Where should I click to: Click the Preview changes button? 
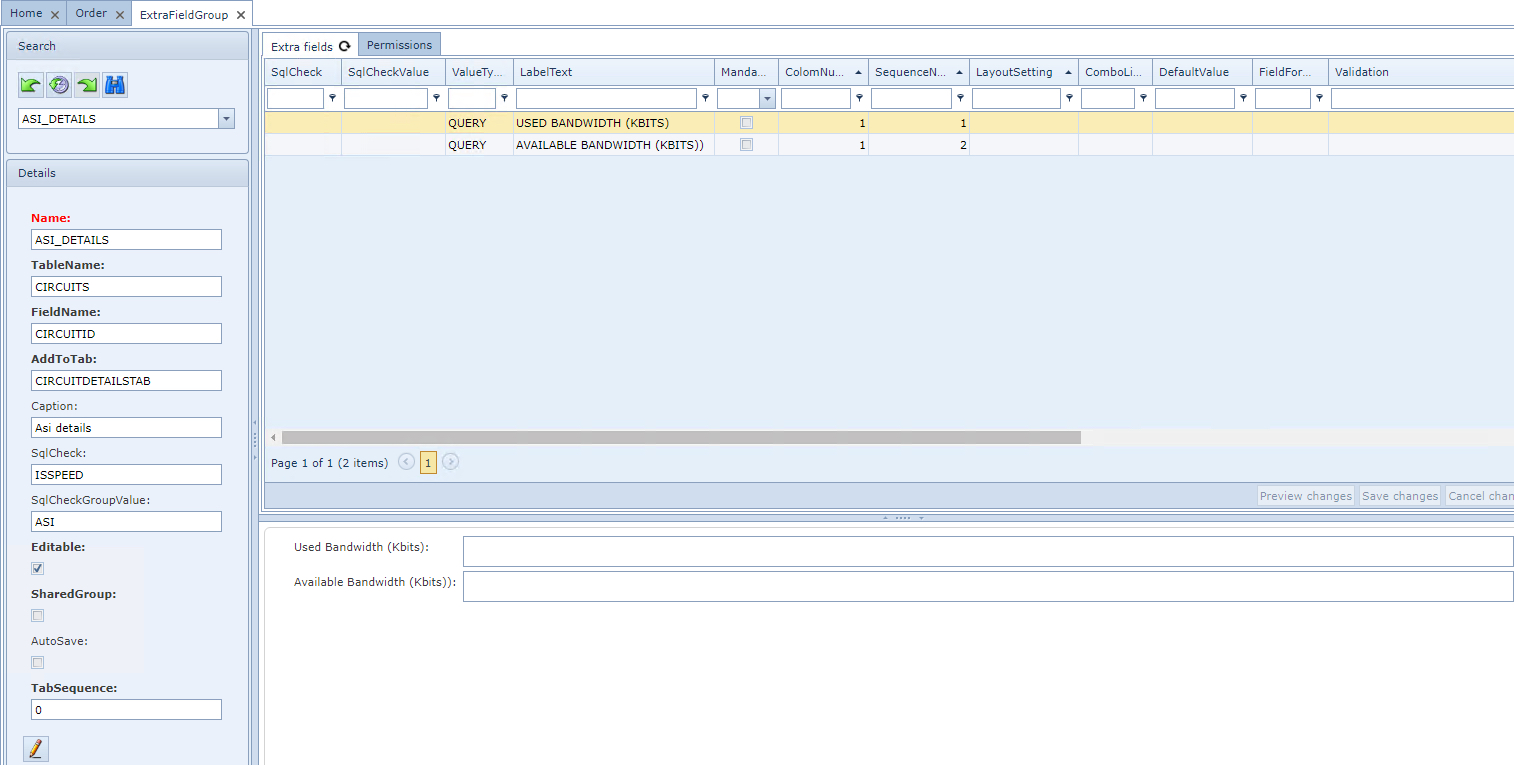[1305, 496]
